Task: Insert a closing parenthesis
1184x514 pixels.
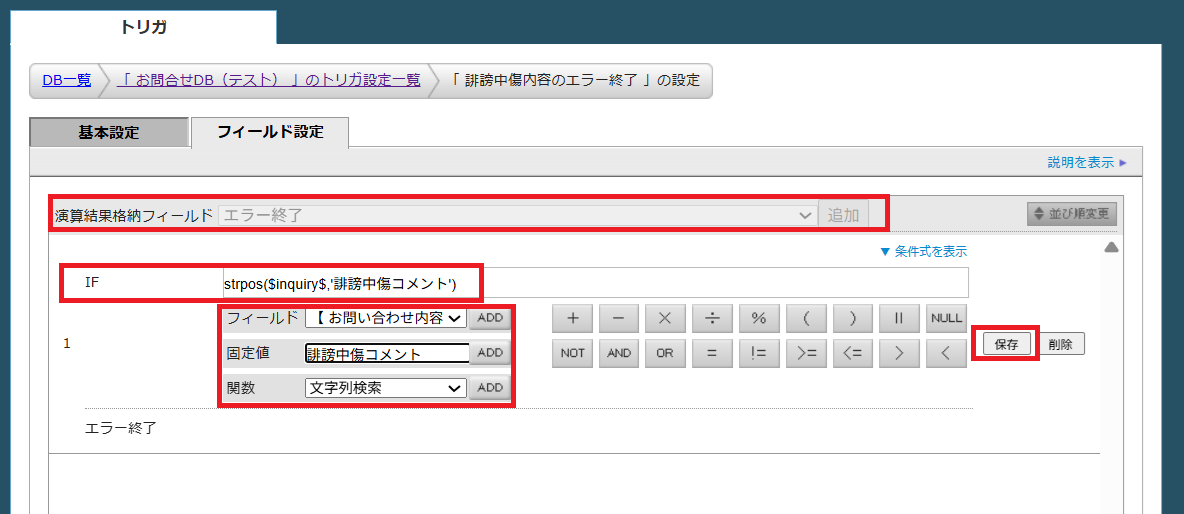Action: (853, 319)
